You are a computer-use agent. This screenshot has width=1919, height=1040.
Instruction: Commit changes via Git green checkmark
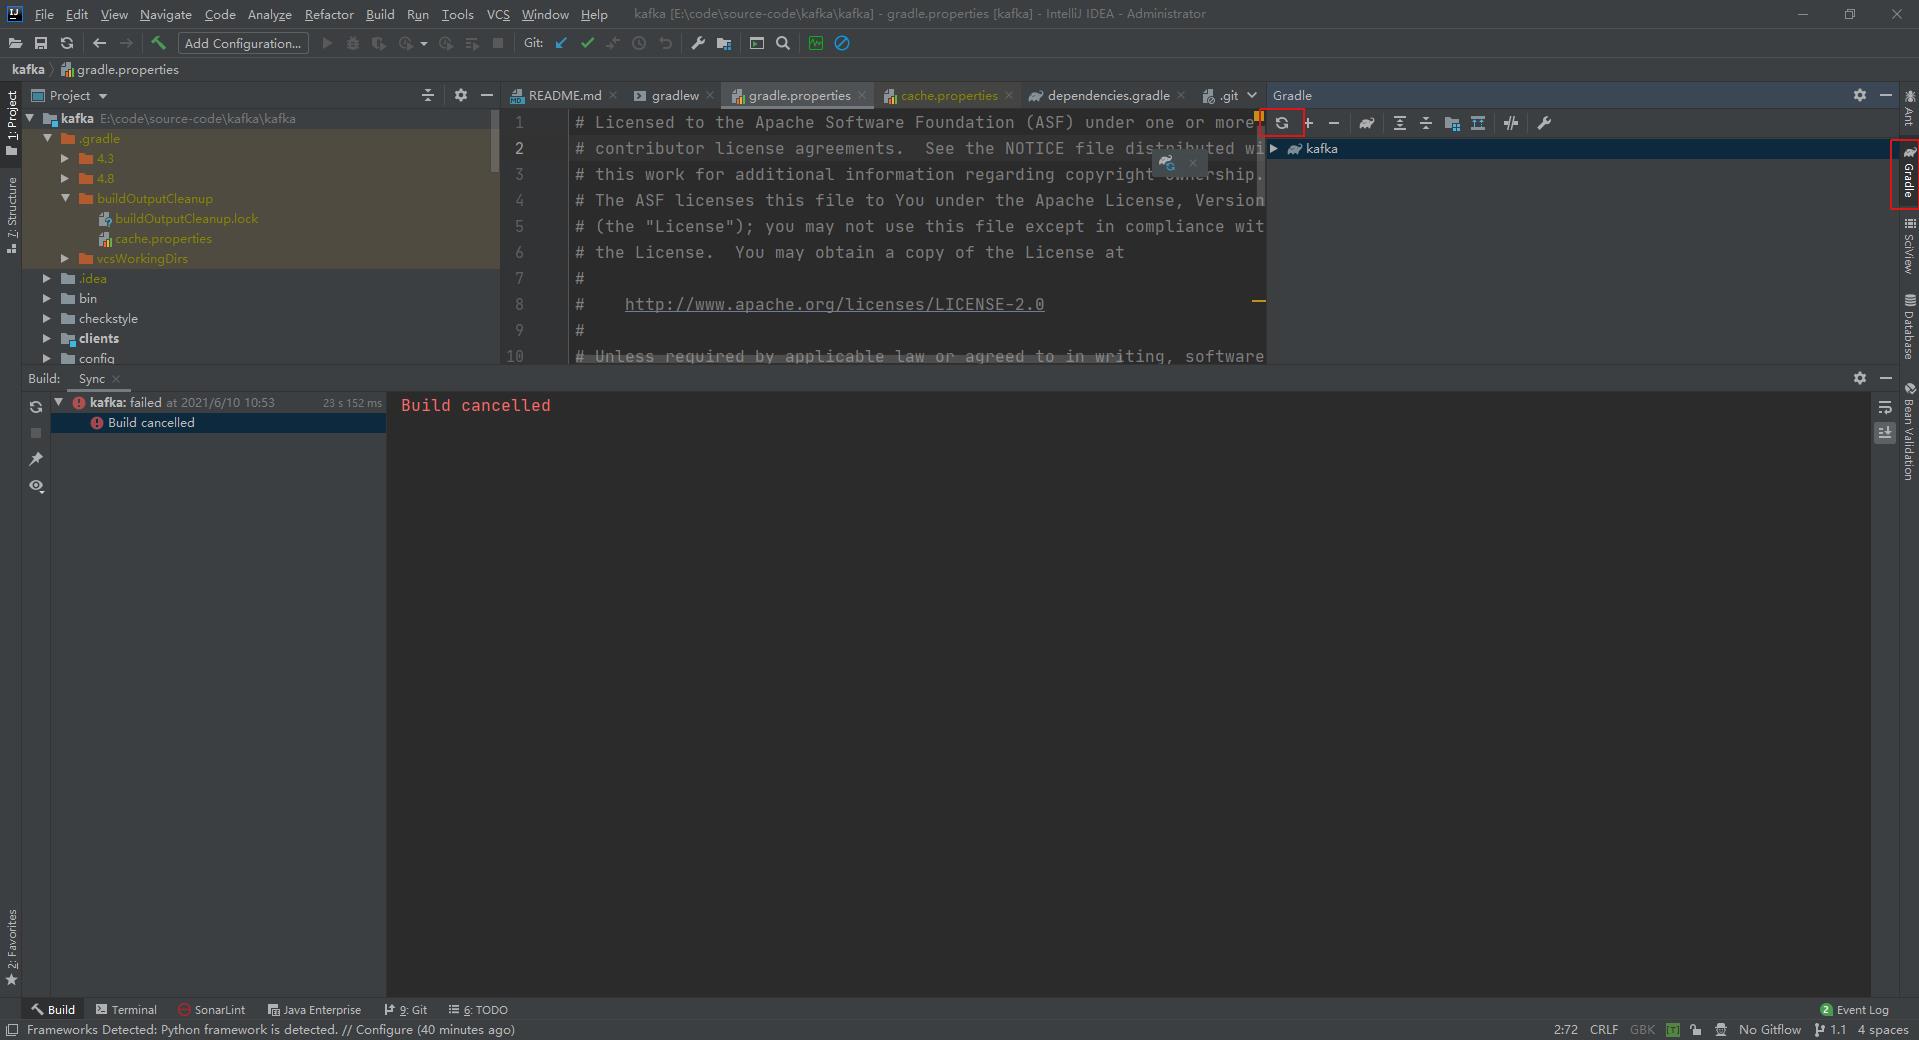click(x=587, y=43)
